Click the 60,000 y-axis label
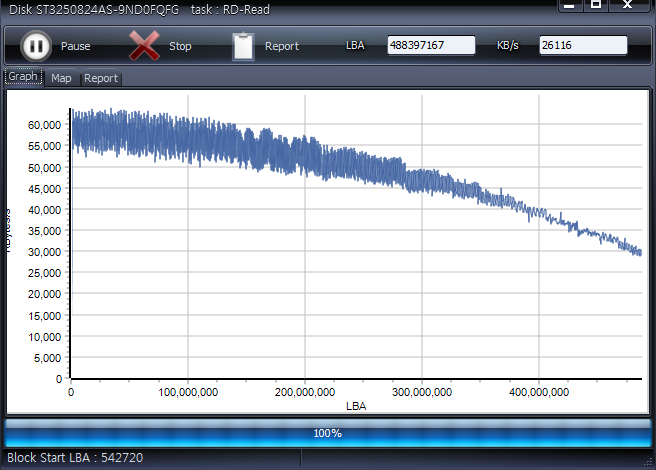The image size is (656, 470). (x=44, y=125)
